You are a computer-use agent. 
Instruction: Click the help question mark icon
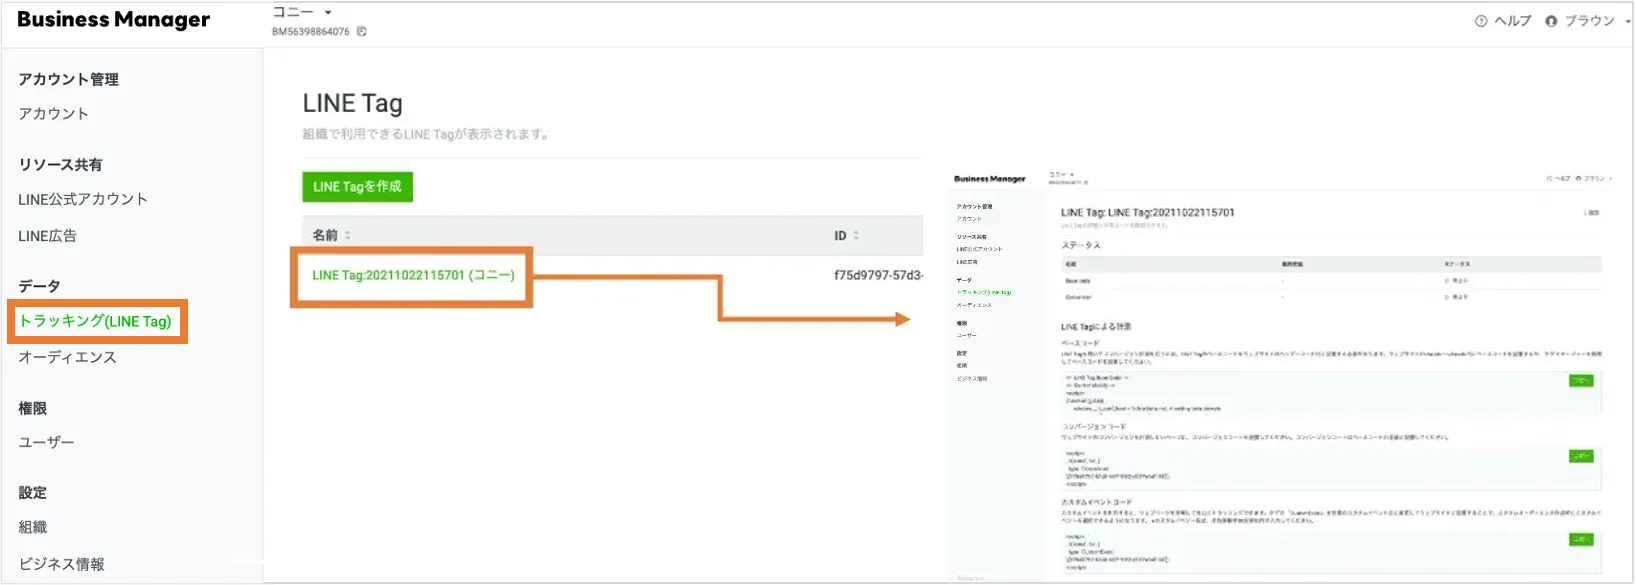1481,21
